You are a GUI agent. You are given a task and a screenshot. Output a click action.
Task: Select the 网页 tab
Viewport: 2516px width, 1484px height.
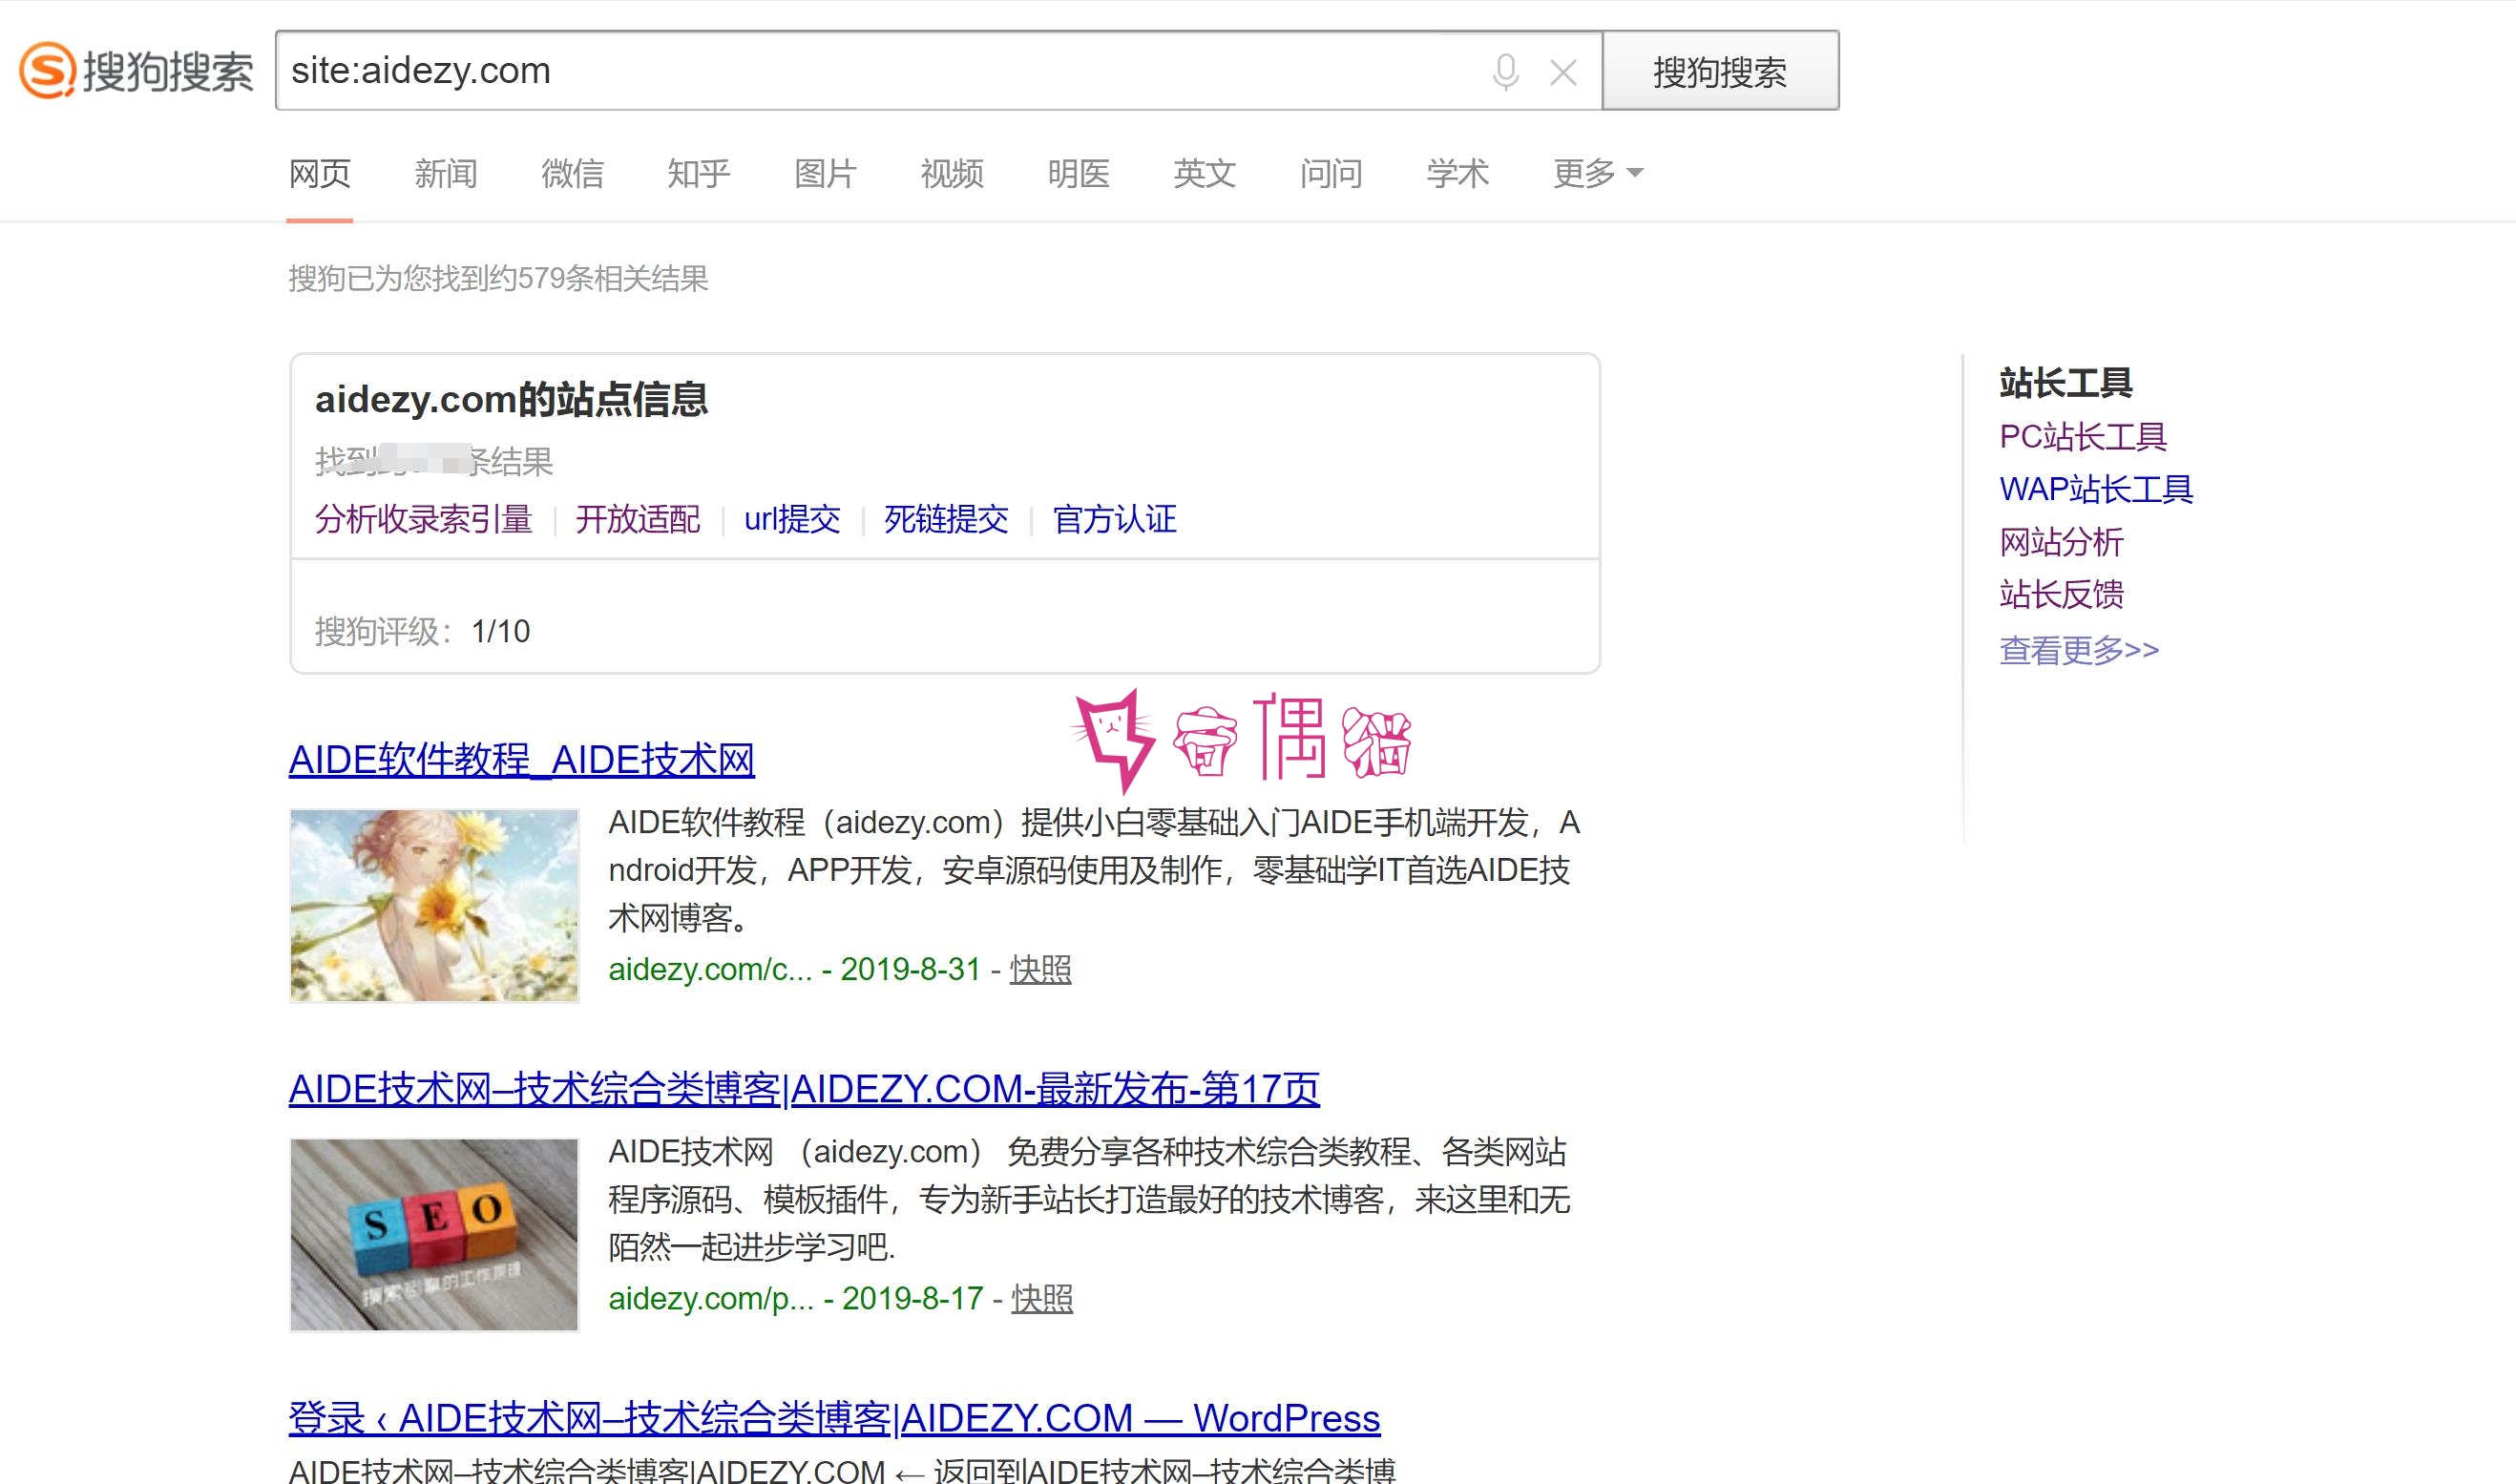320,173
